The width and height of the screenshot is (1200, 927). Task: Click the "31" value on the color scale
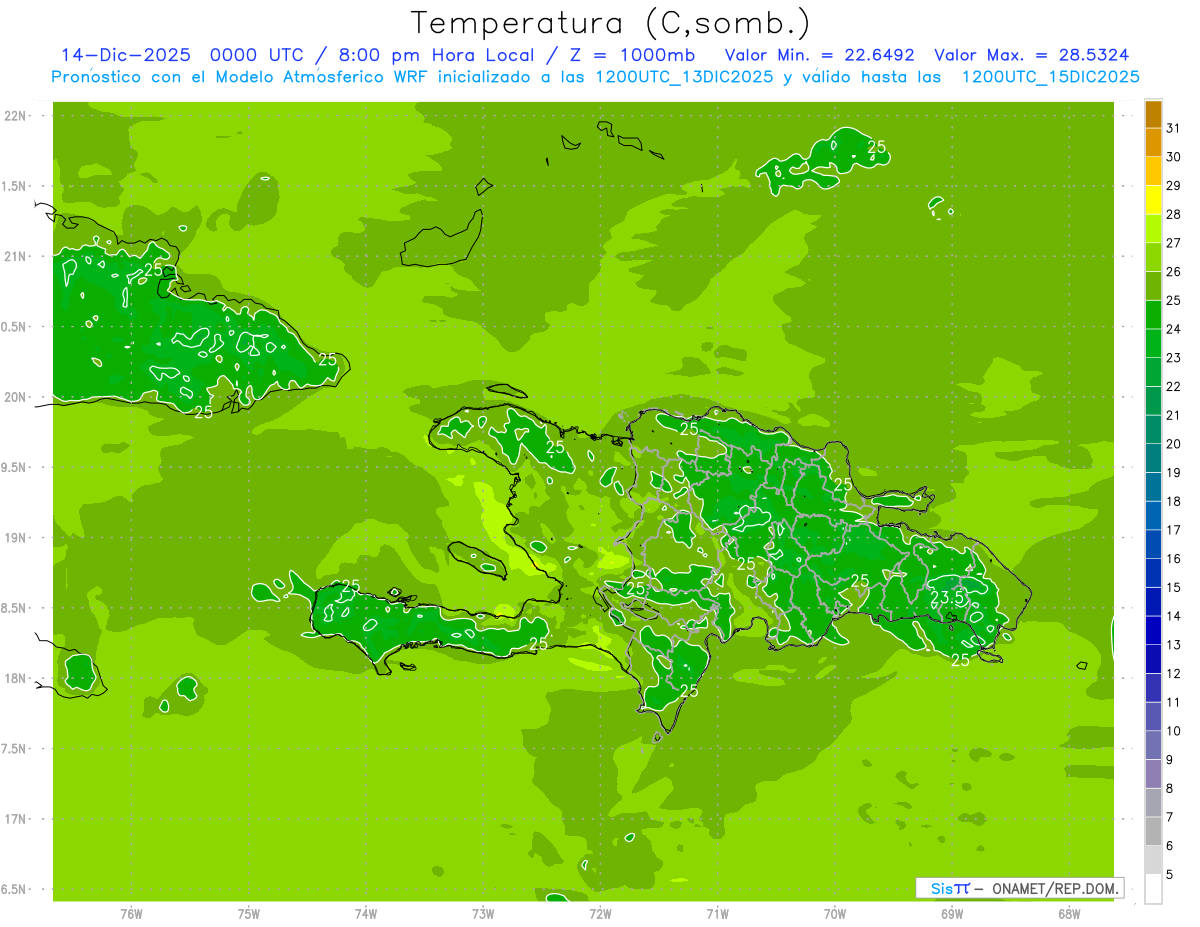tap(1174, 128)
